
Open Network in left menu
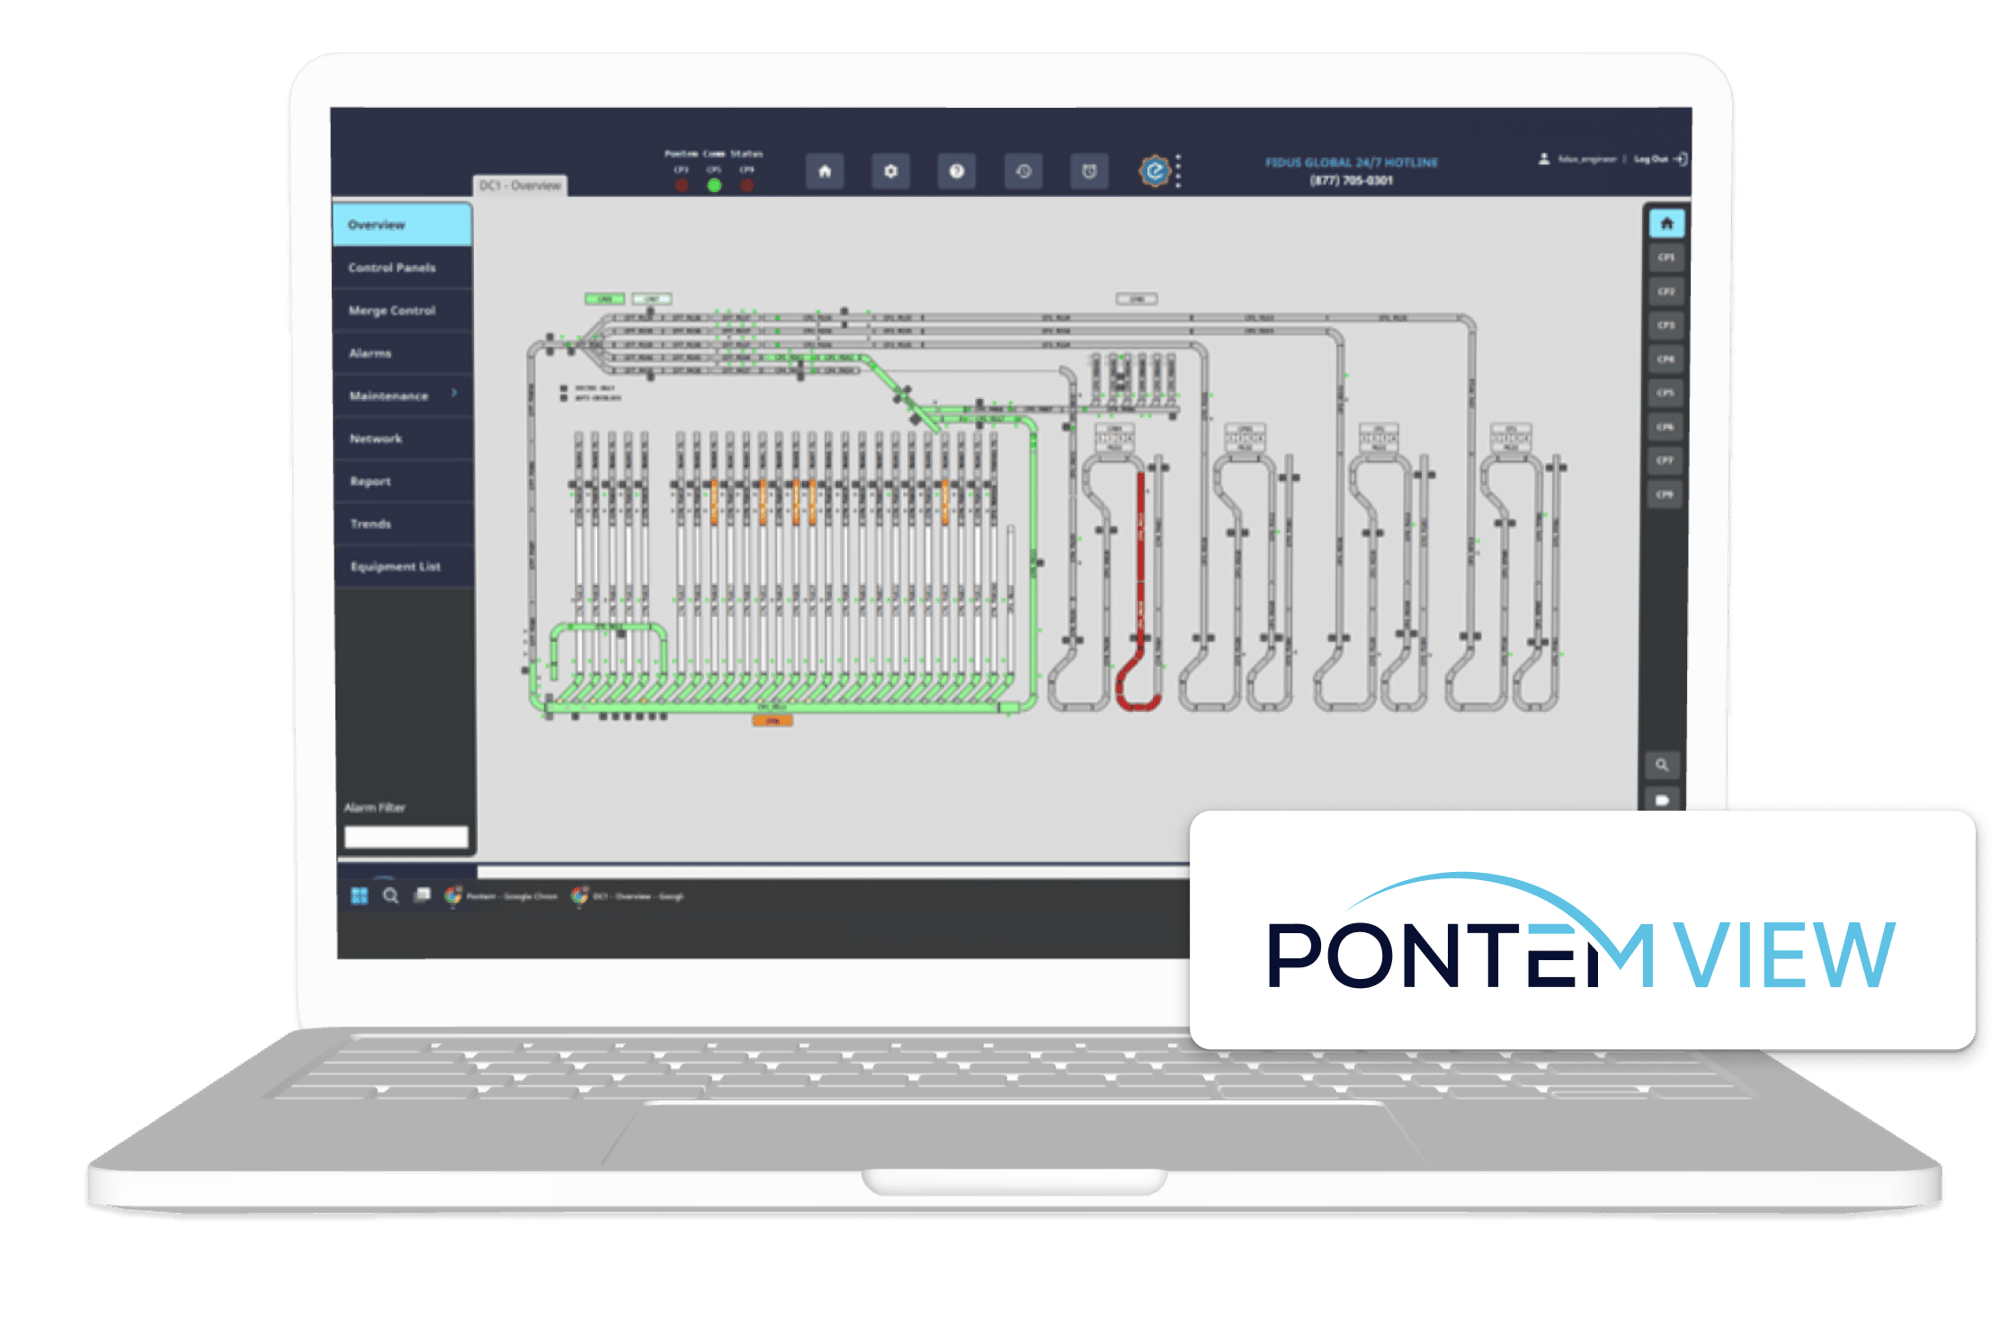pyautogui.click(x=402, y=439)
